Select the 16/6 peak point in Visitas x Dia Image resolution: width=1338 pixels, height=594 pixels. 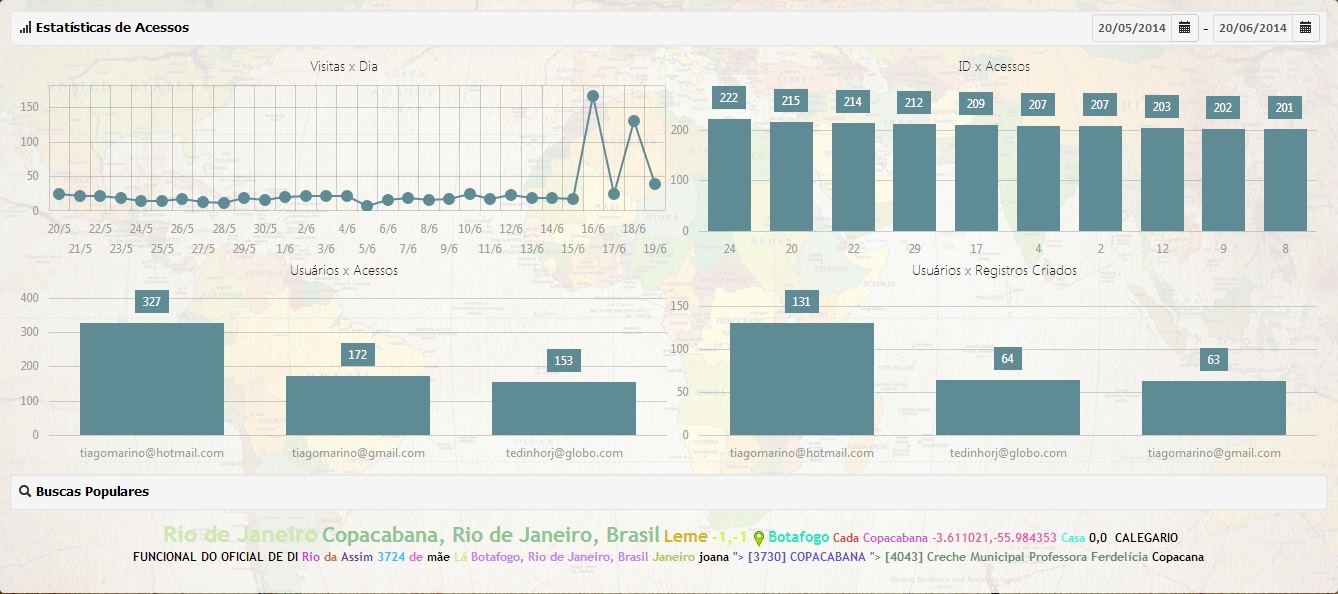(x=593, y=96)
